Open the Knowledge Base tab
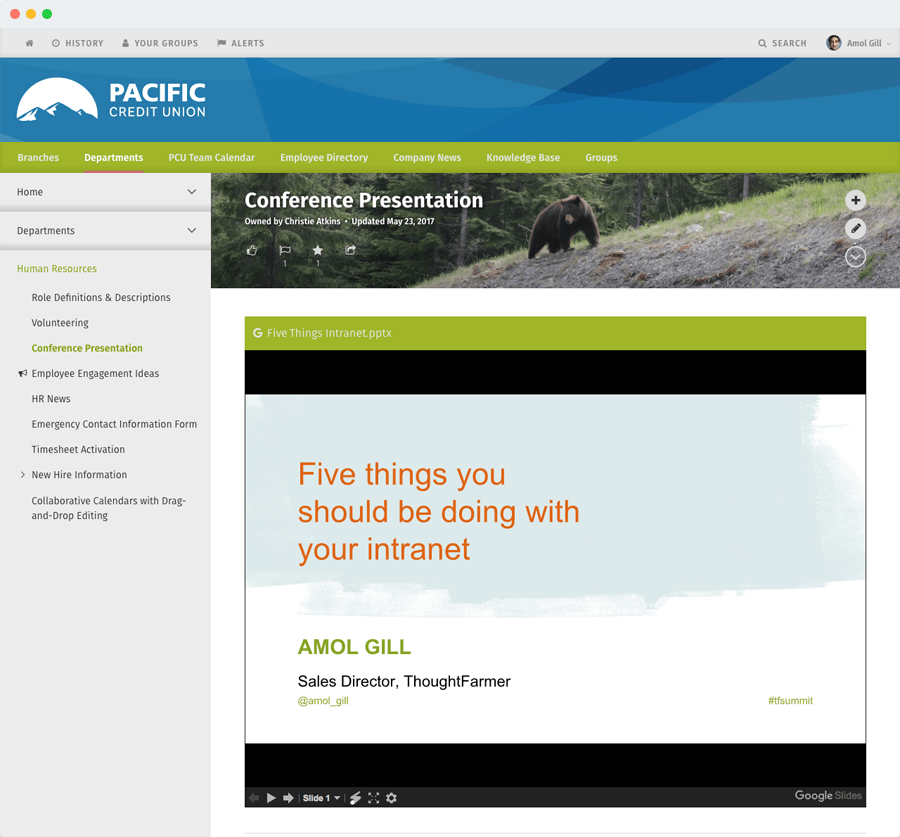This screenshot has height=837, width=900. coord(523,157)
